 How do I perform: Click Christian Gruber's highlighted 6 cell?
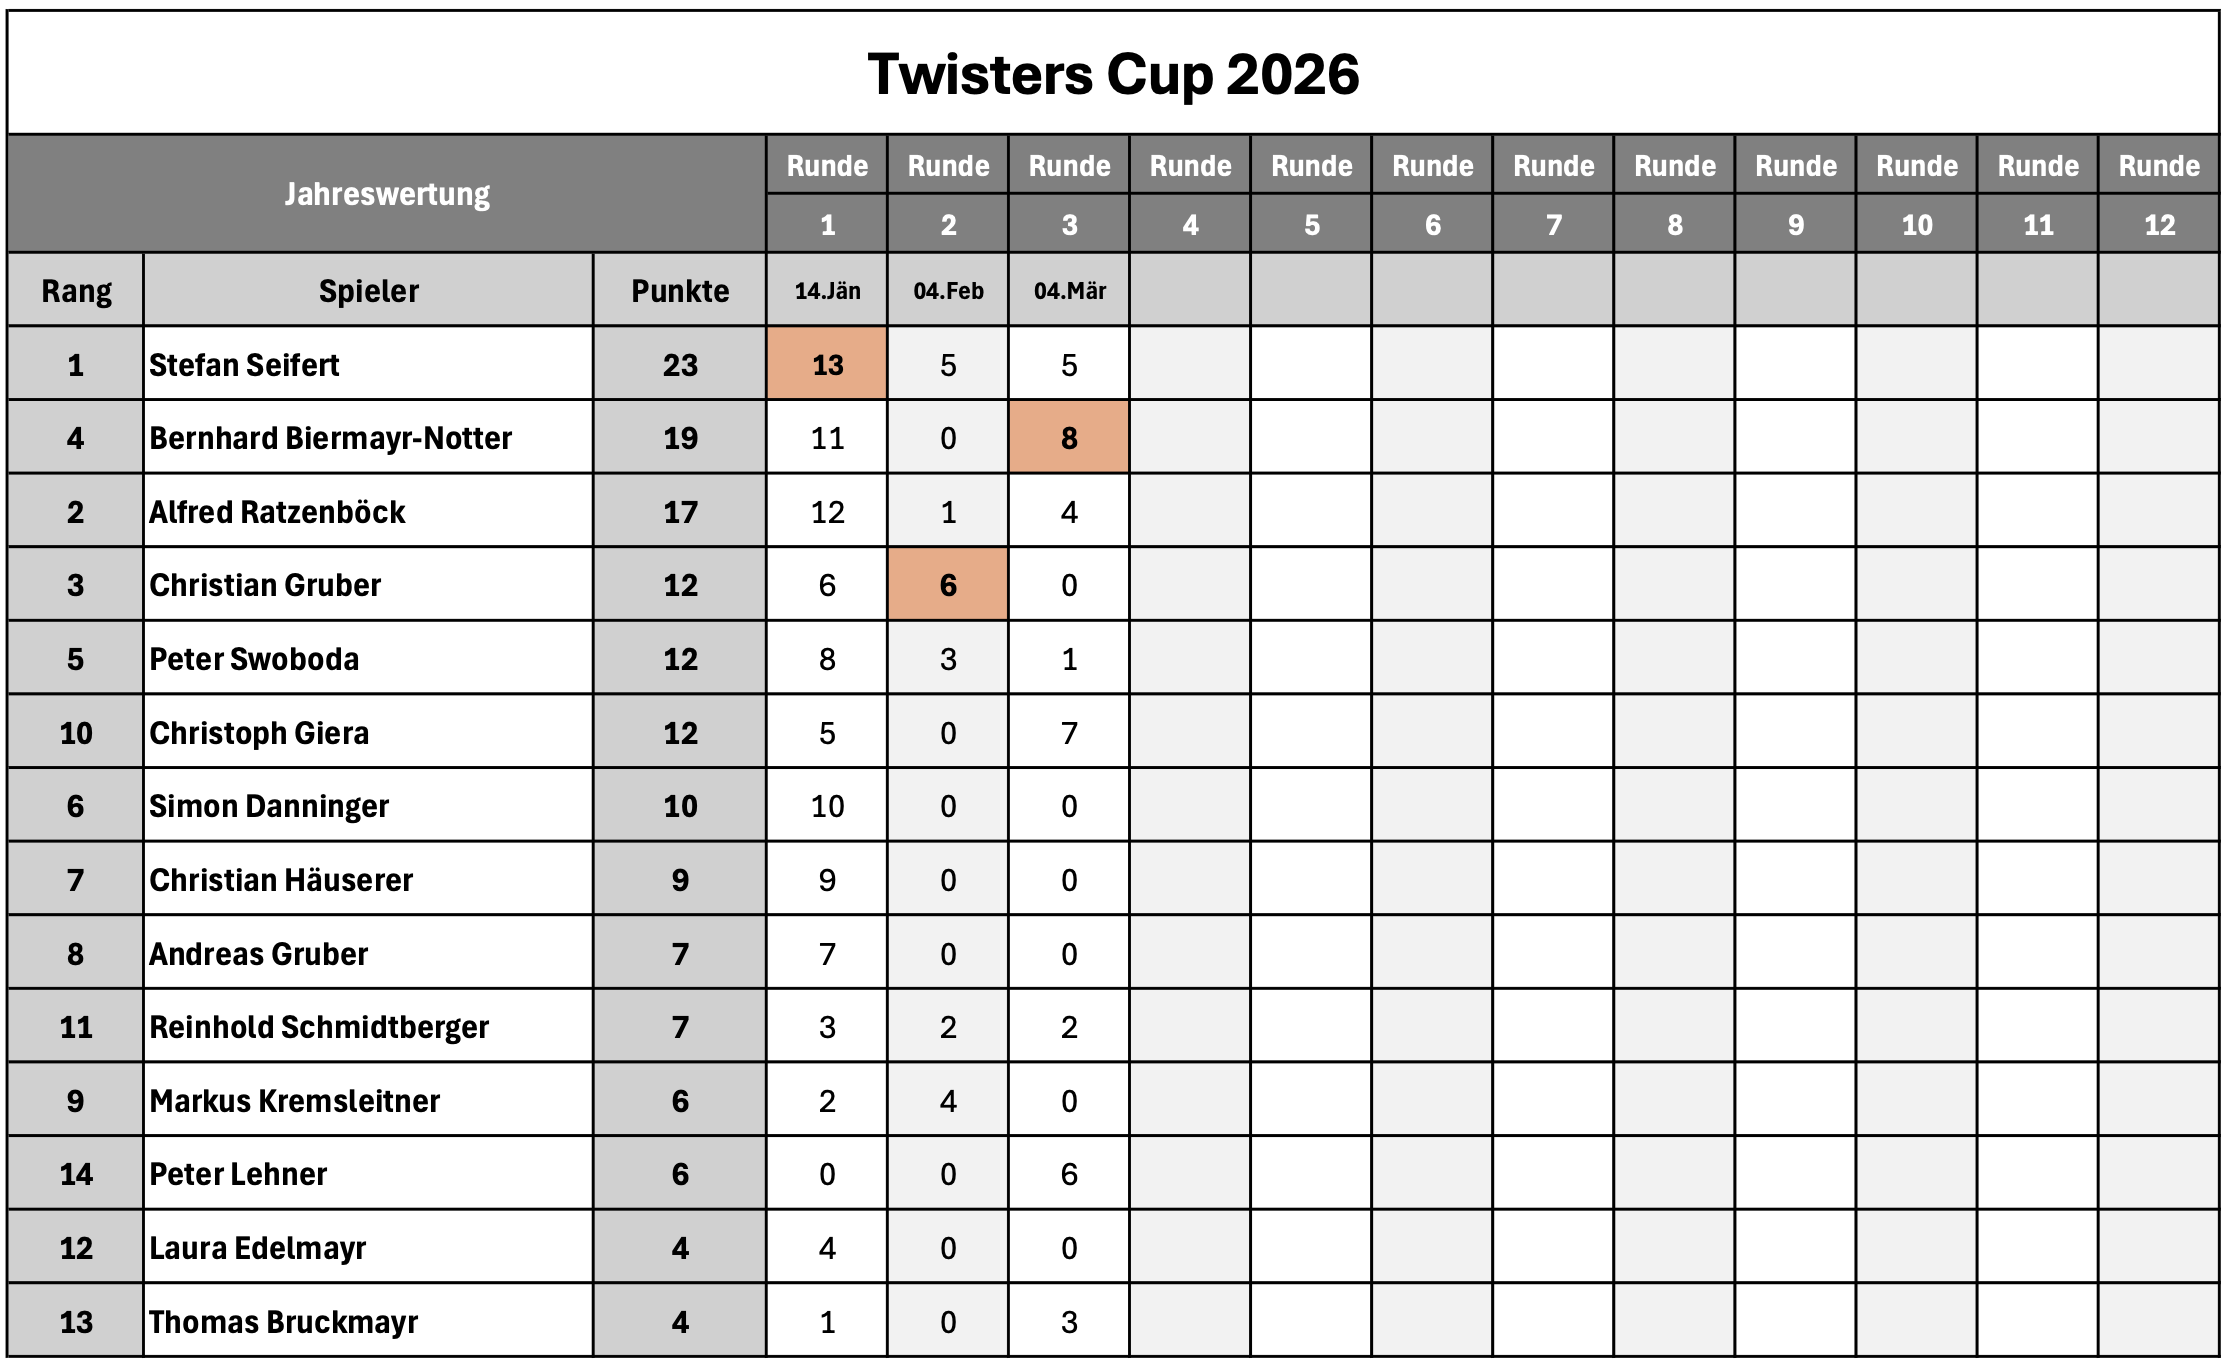pos(948,585)
